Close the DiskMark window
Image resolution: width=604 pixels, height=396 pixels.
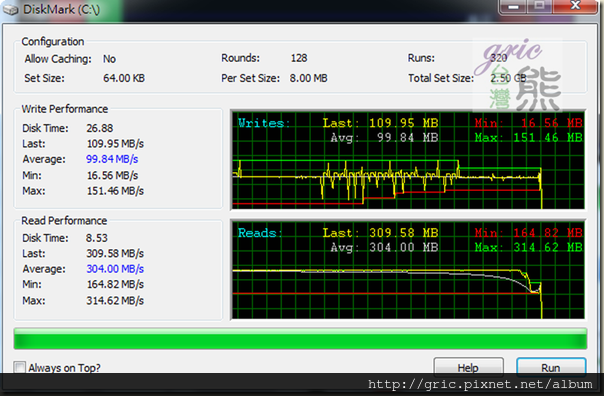[575, 6]
